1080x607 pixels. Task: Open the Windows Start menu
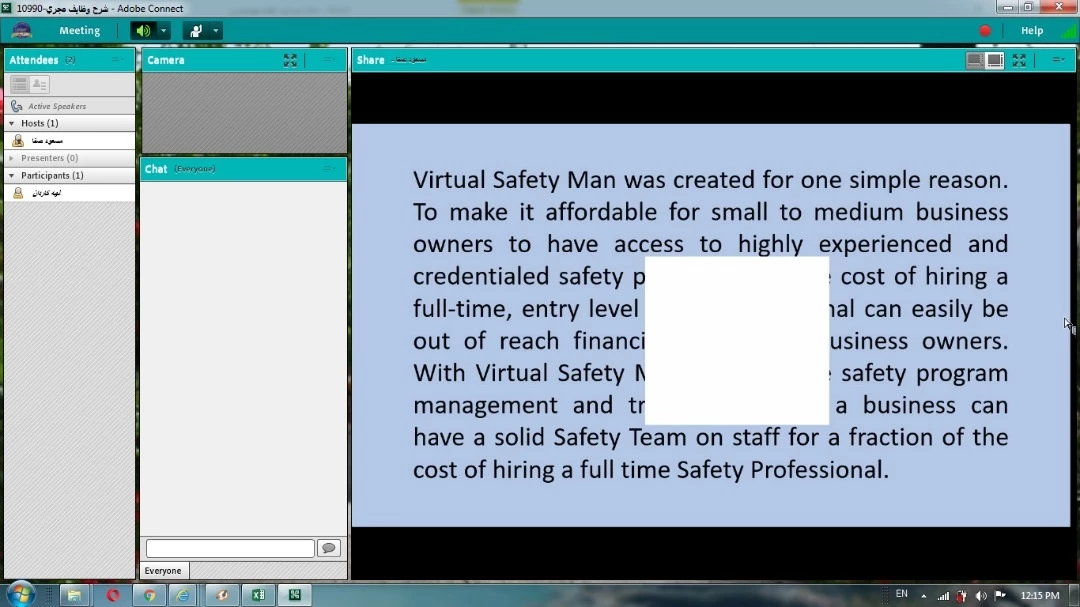click(x=20, y=594)
